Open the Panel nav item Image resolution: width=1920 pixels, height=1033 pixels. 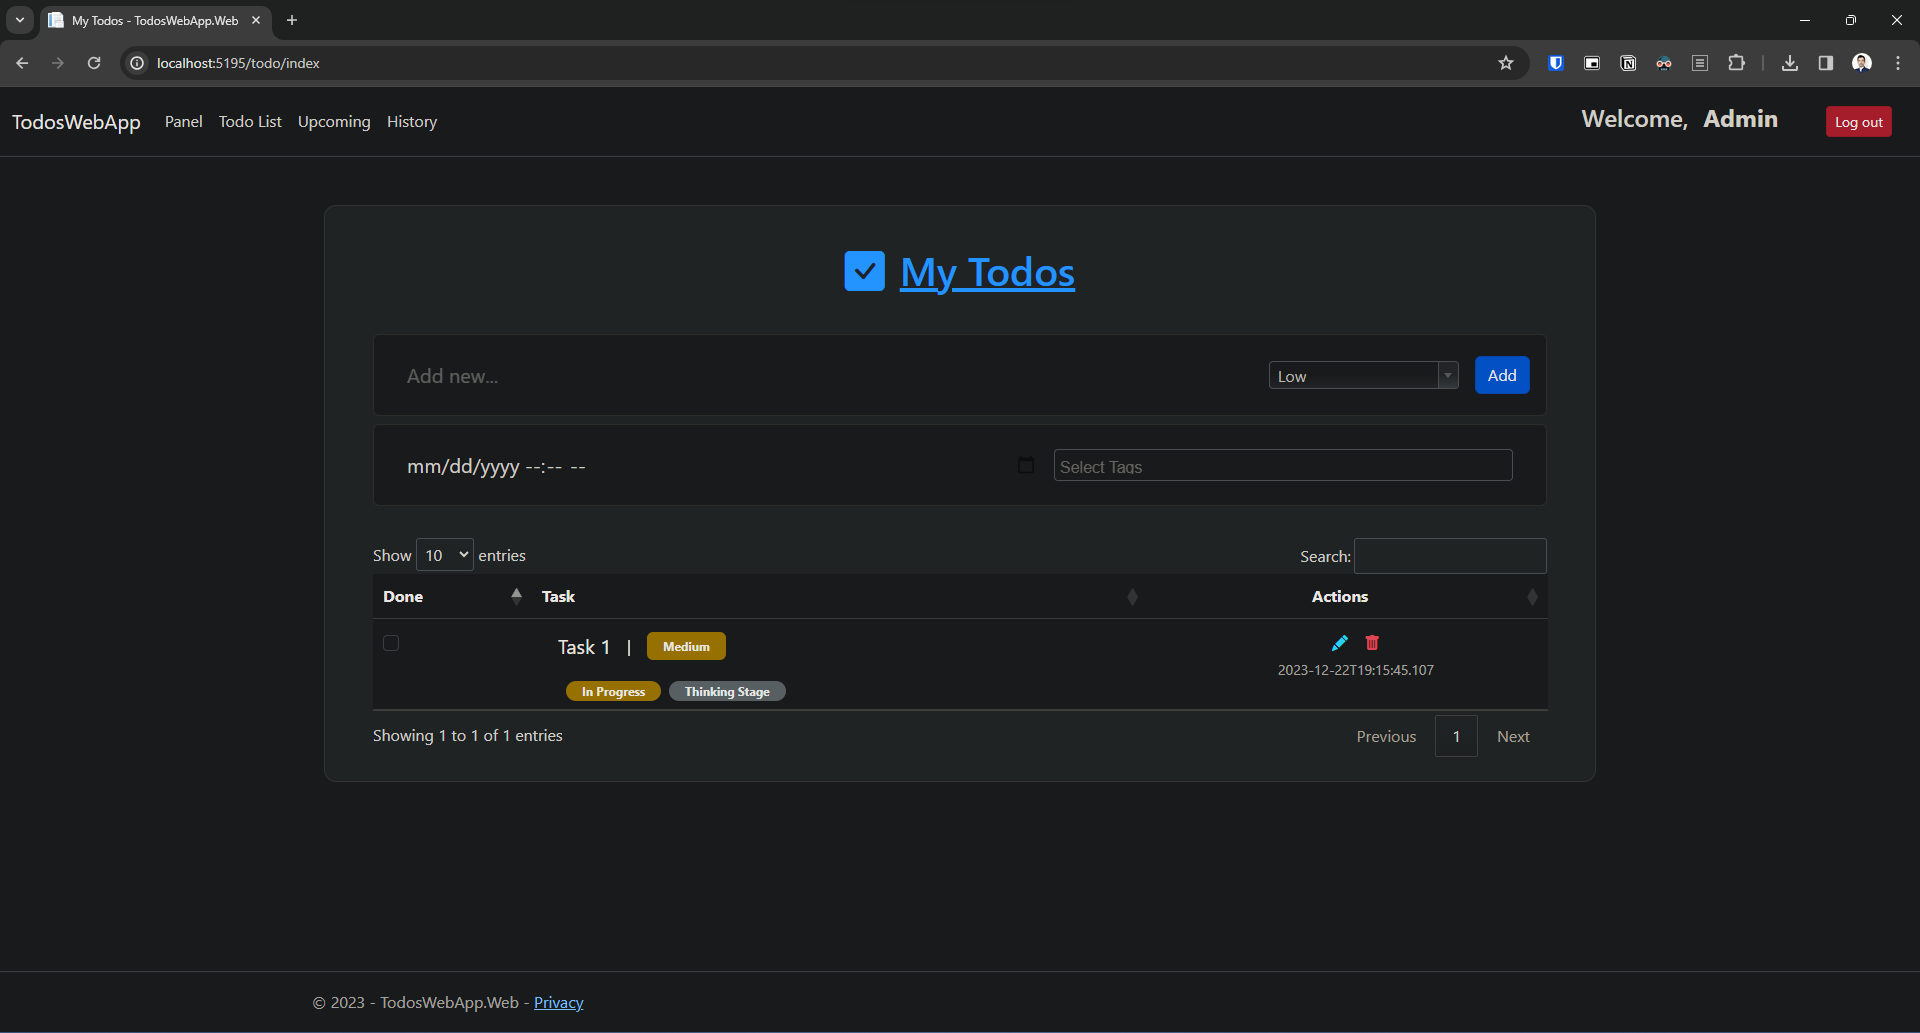(x=184, y=121)
